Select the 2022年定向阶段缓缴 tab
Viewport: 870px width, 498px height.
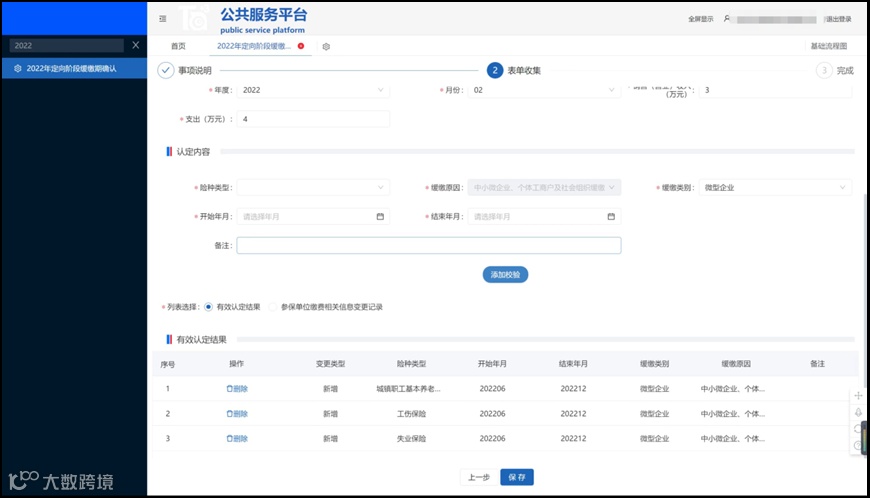254,46
